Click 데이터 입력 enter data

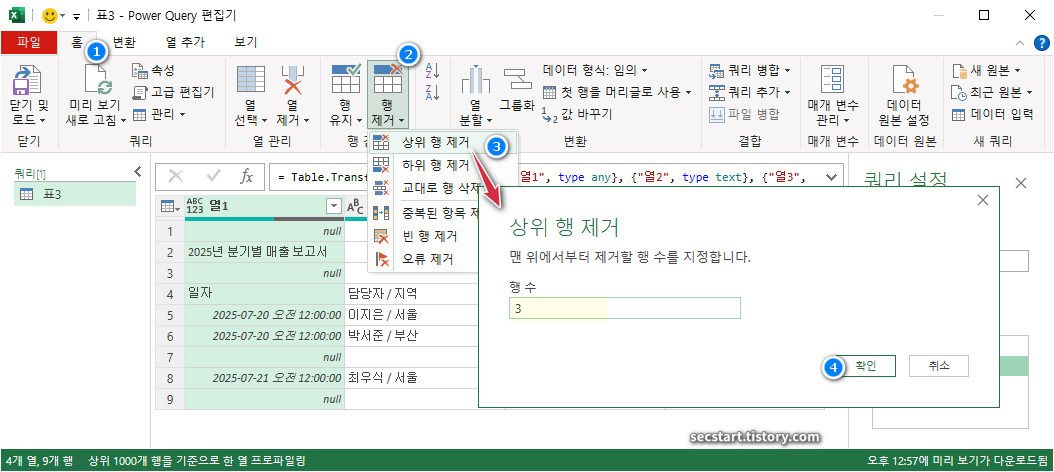point(992,114)
